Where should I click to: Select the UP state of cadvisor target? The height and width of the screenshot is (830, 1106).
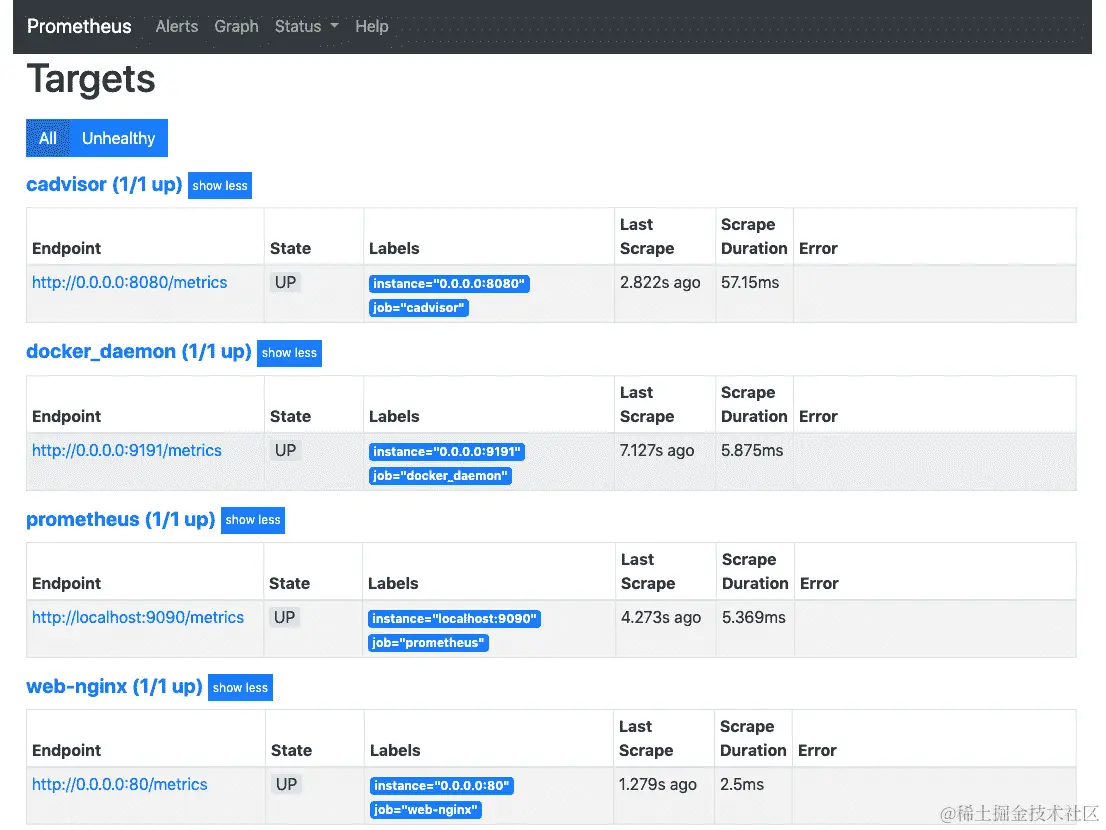[x=286, y=282]
